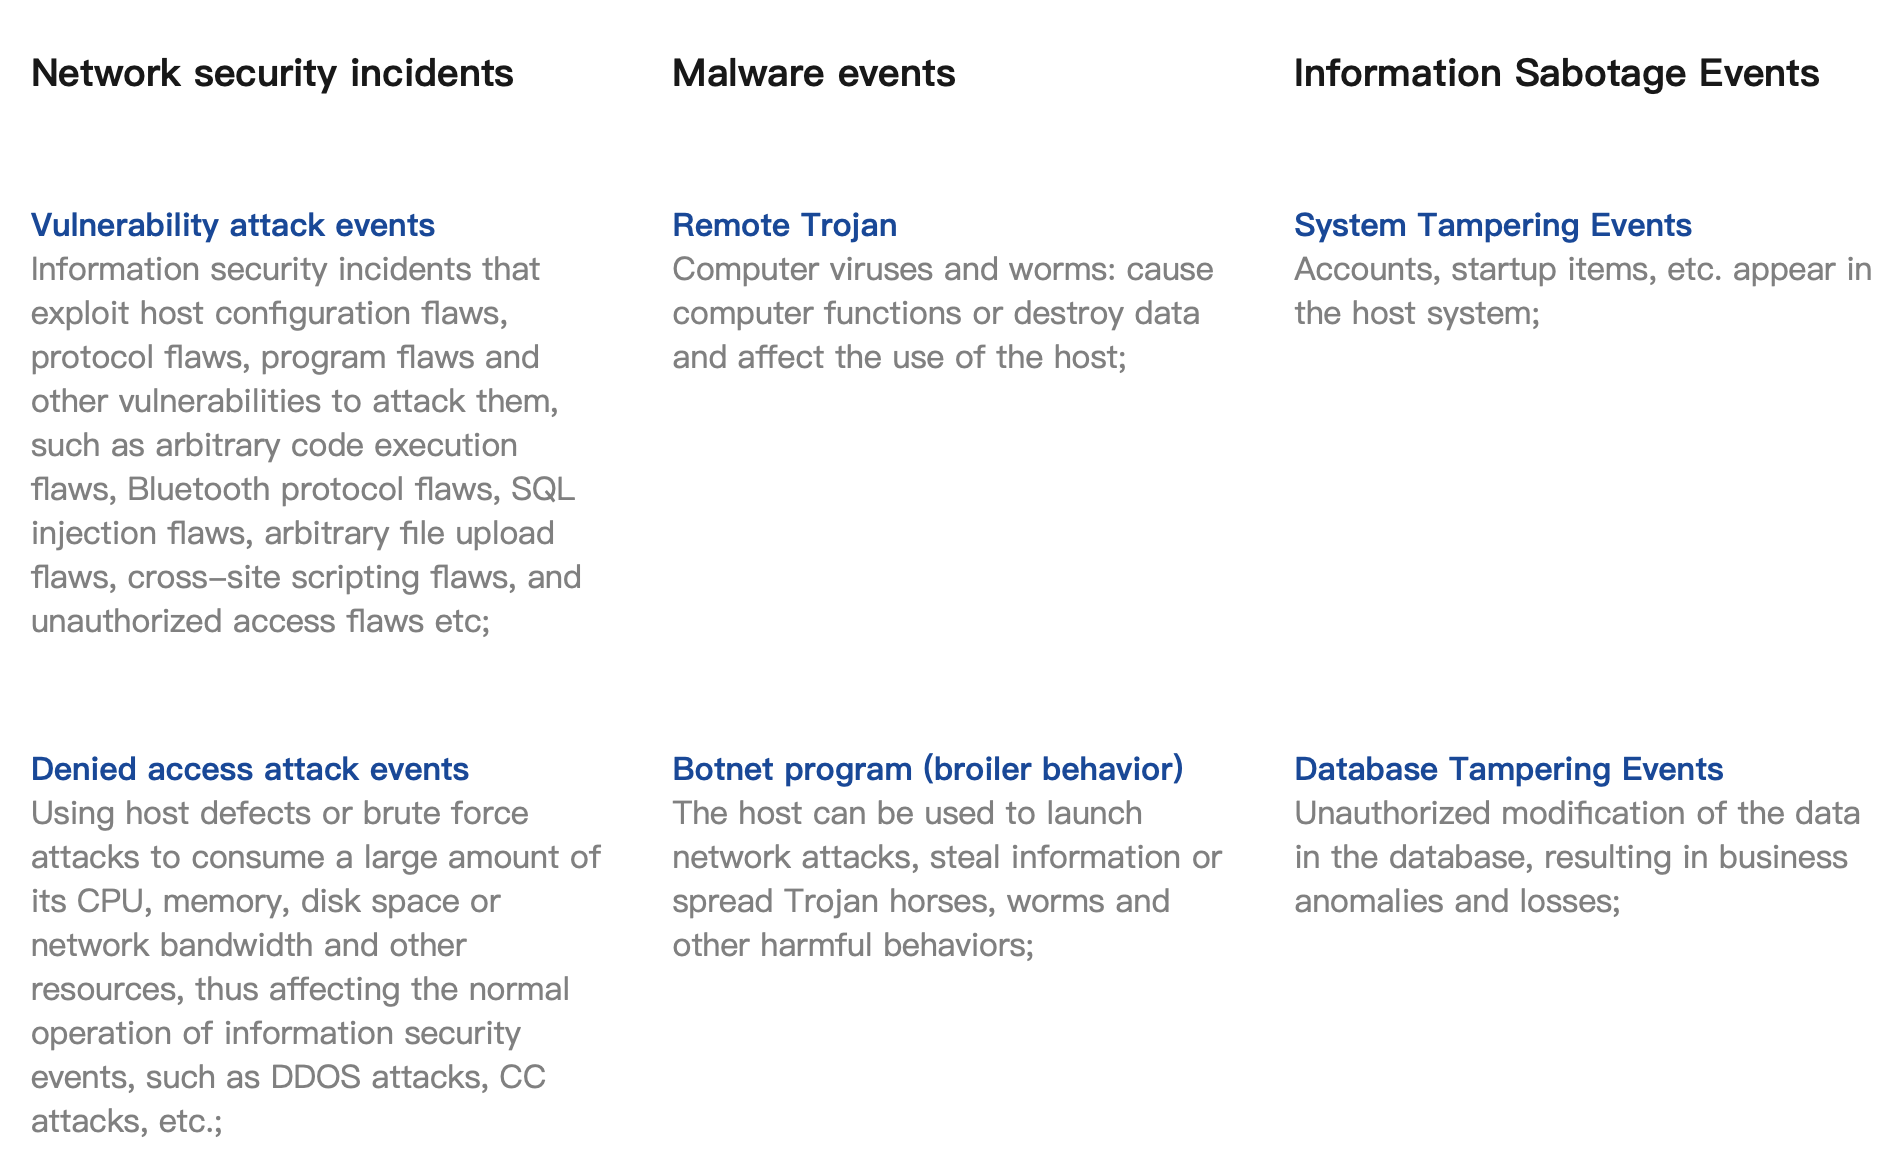Viewport: 1894px width, 1170px height.
Task: Open the Remote Trojan link
Action: click(x=784, y=225)
